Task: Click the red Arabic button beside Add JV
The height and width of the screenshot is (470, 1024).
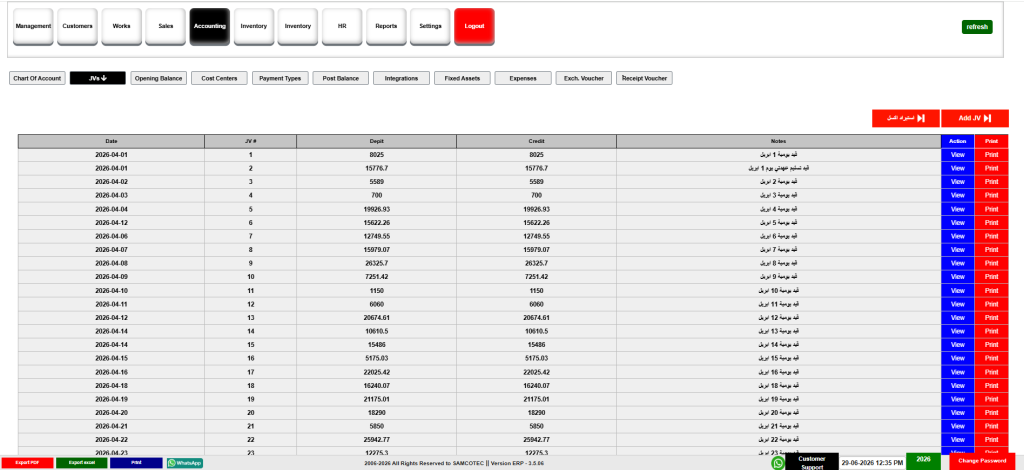Action: pos(906,118)
